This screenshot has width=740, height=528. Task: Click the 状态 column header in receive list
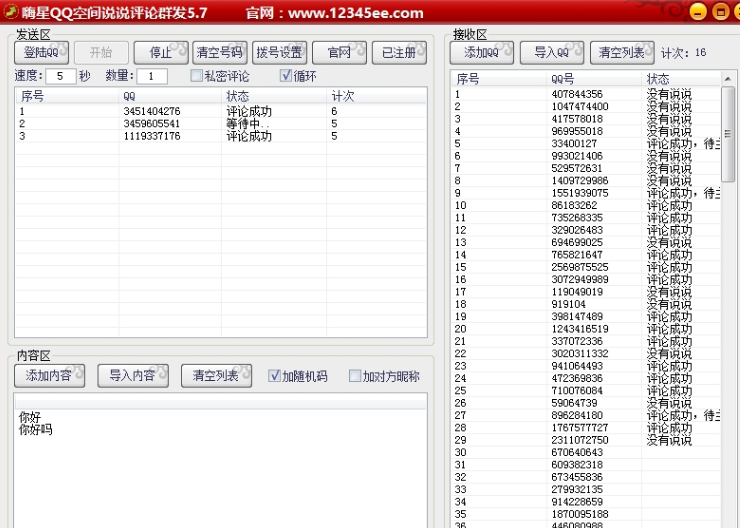tap(681, 79)
